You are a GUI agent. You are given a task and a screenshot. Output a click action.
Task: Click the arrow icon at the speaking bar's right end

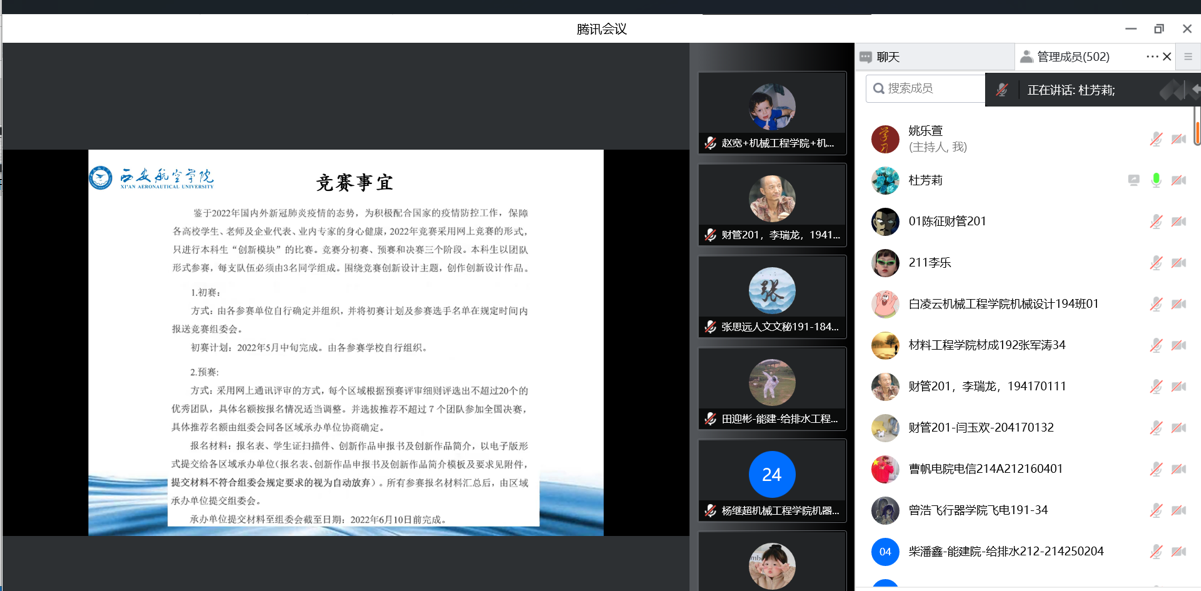click(1195, 90)
